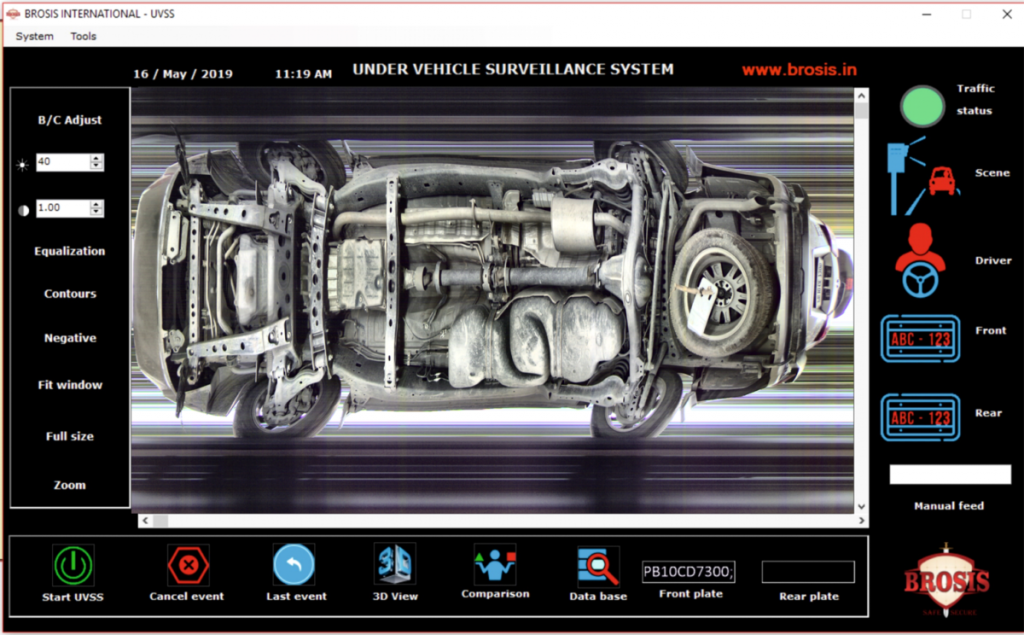The width and height of the screenshot is (1024, 635).
Task: Click the Front license plate icon
Action: [x=920, y=338]
